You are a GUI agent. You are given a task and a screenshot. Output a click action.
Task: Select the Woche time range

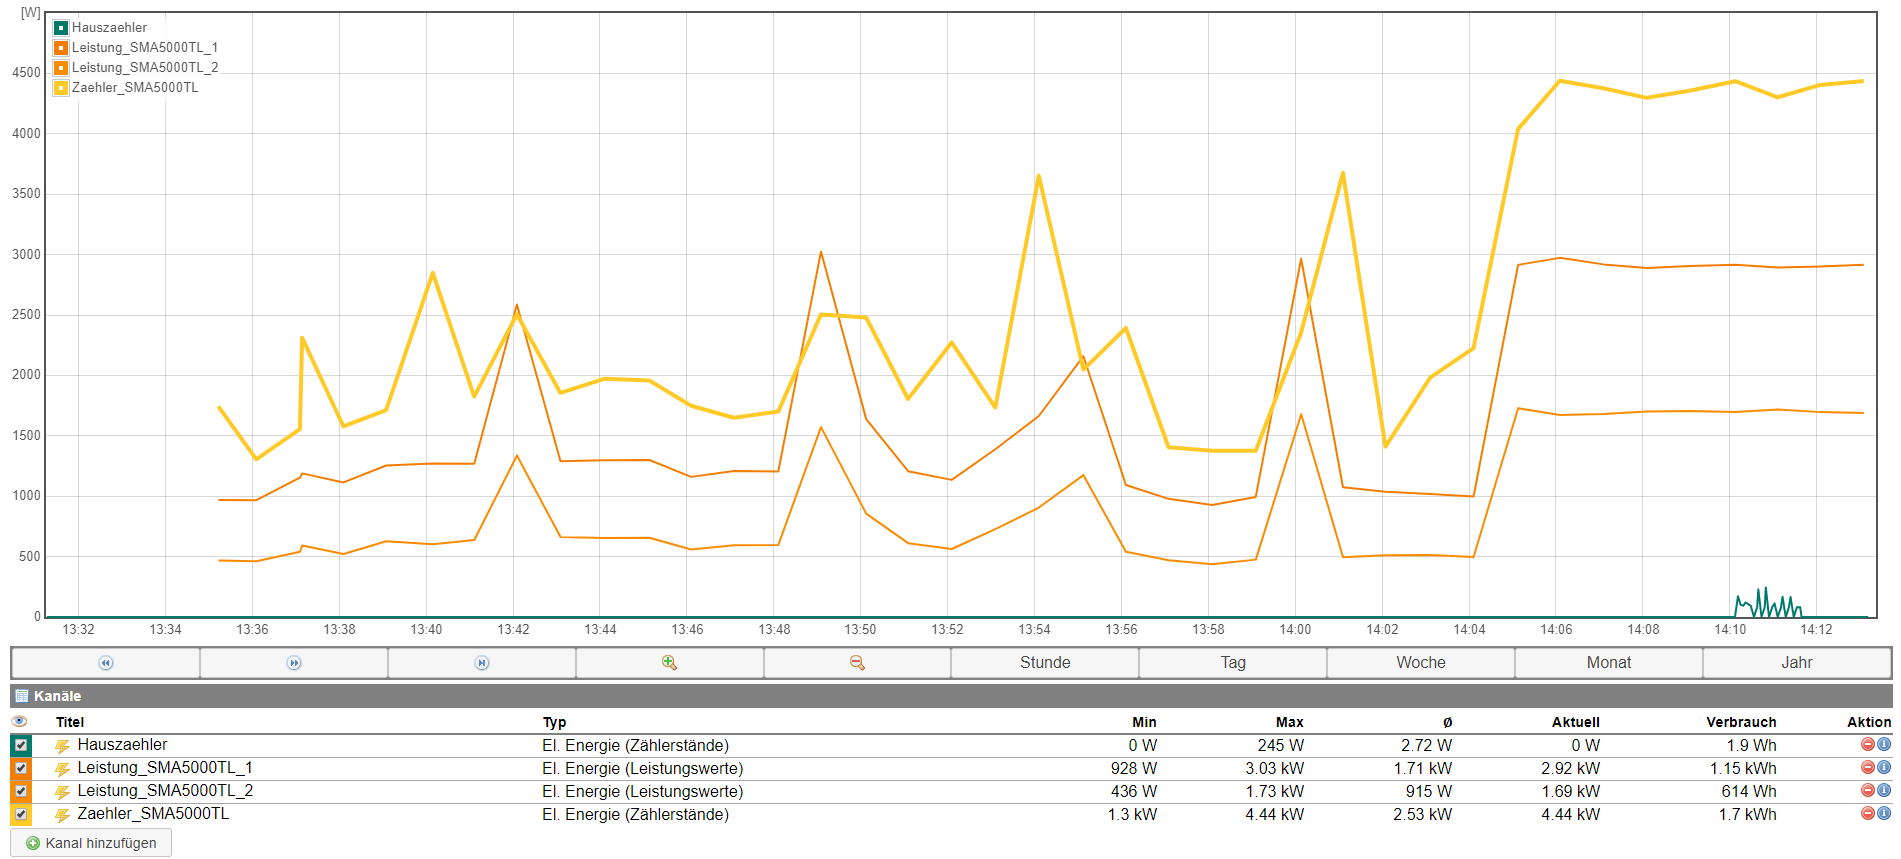point(1420,663)
